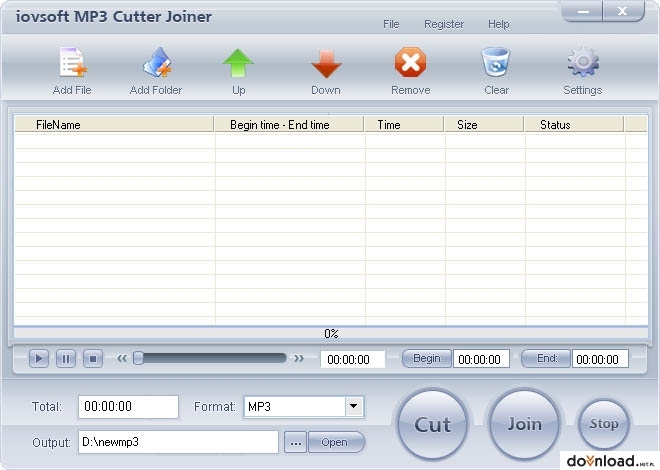Close the MP3 Cutter Joiner window
Image resolution: width=660 pixels, height=470 pixels.
point(623,11)
